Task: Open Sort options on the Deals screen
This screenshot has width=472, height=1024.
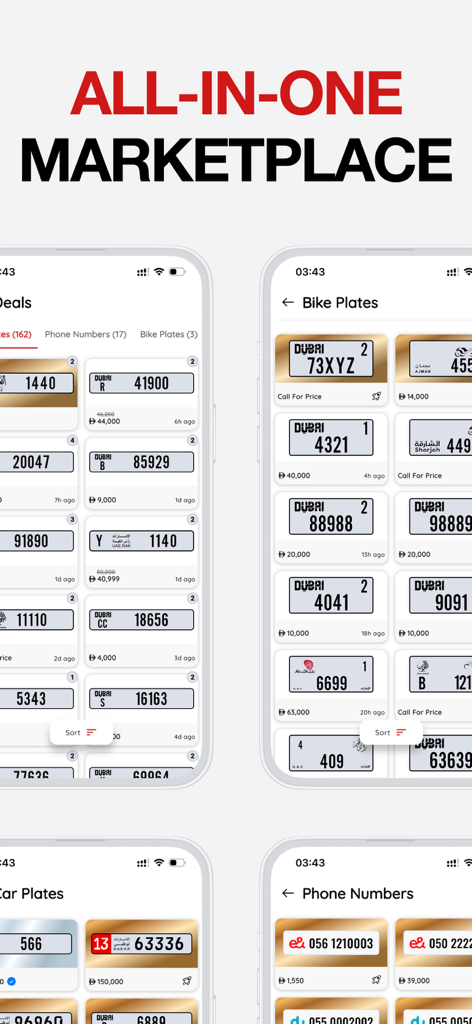Action: 81,733
